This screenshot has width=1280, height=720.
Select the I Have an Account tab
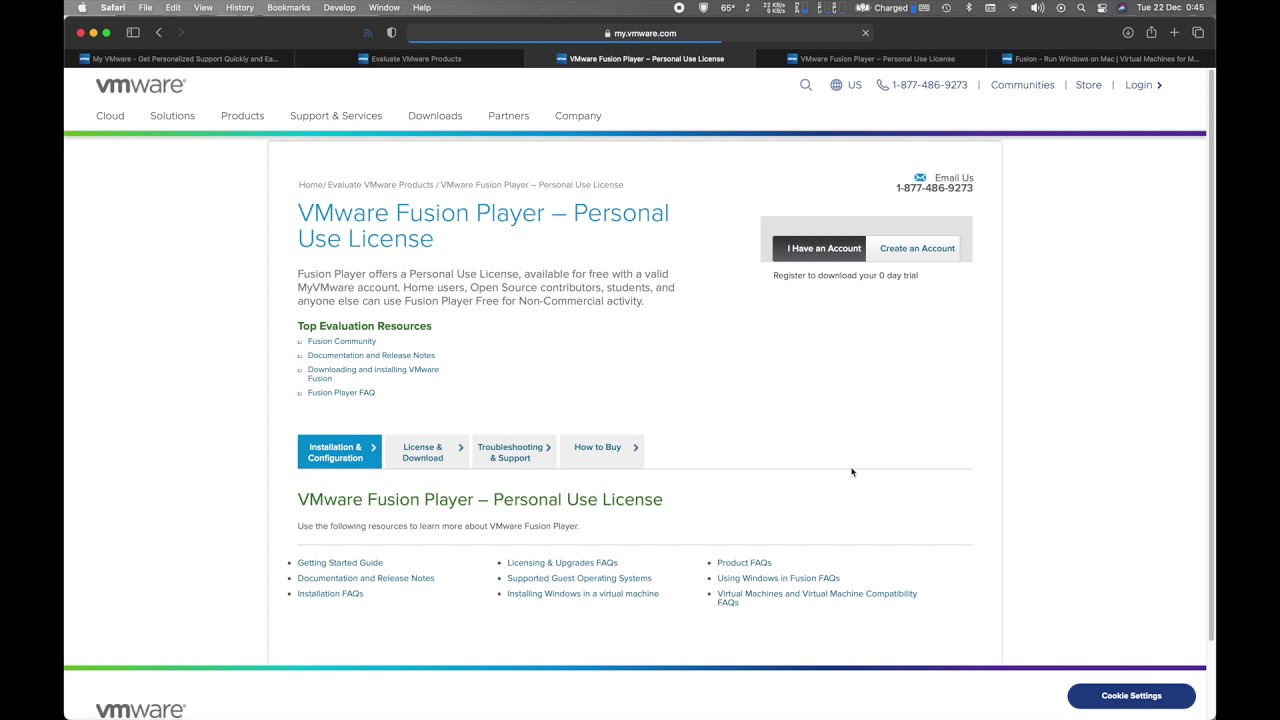[819, 248]
